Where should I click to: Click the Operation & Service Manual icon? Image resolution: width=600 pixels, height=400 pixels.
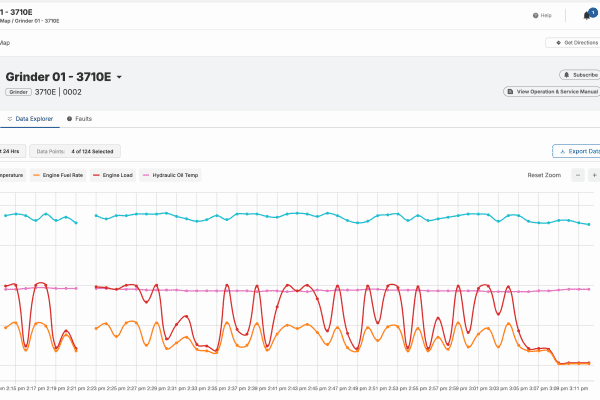(x=511, y=91)
